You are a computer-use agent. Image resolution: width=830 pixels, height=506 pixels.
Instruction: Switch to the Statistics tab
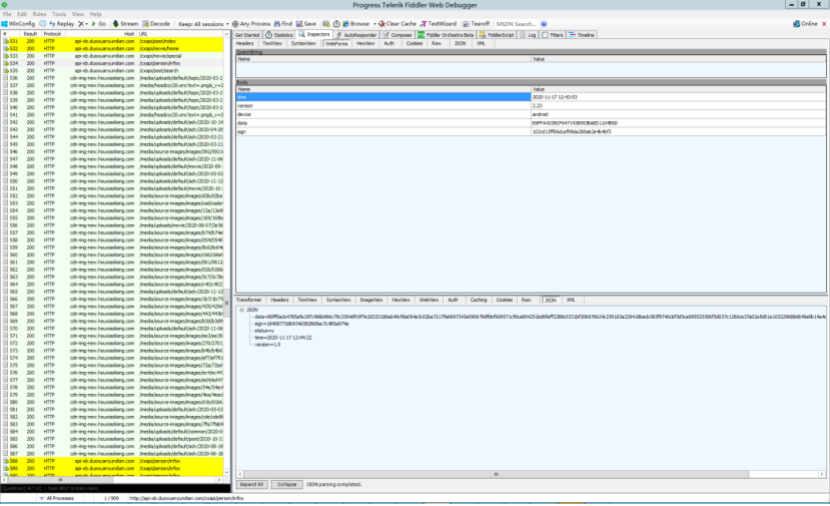click(x=279, y=35)
